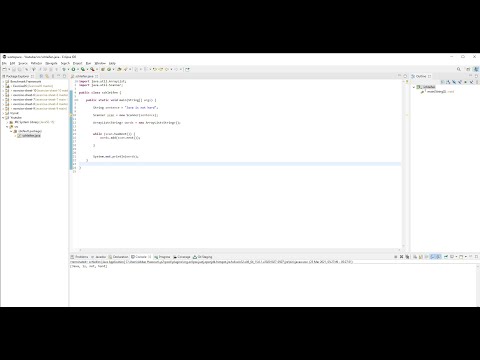Close the Java editor tab
480x360 pixels.
click(97, 76)
